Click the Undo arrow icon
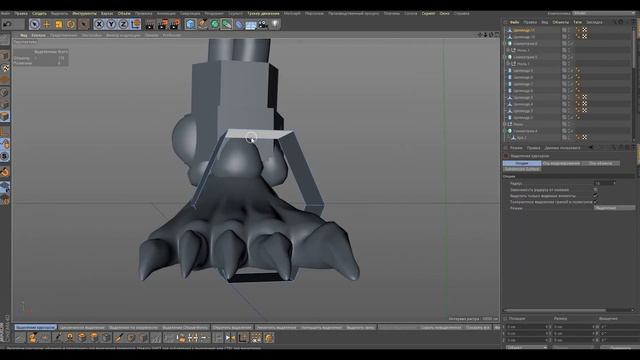Image resolution: width=640 pixels, height=360 pixels. tap(7, 24)
